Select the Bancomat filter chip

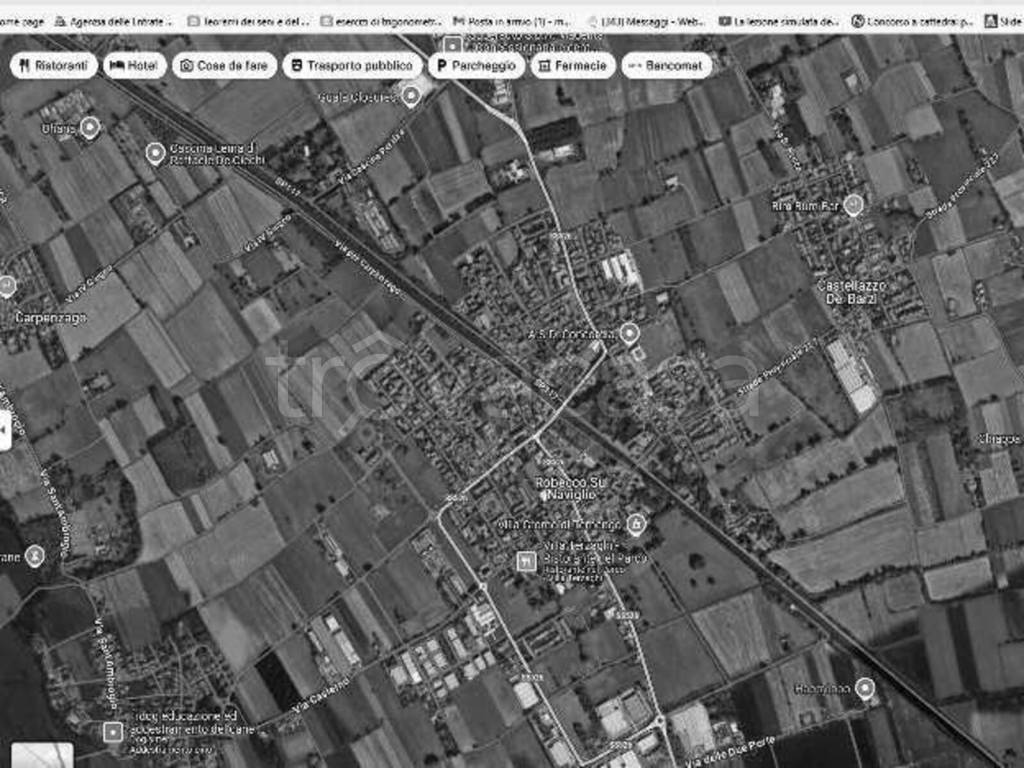(x=666, y=65)
